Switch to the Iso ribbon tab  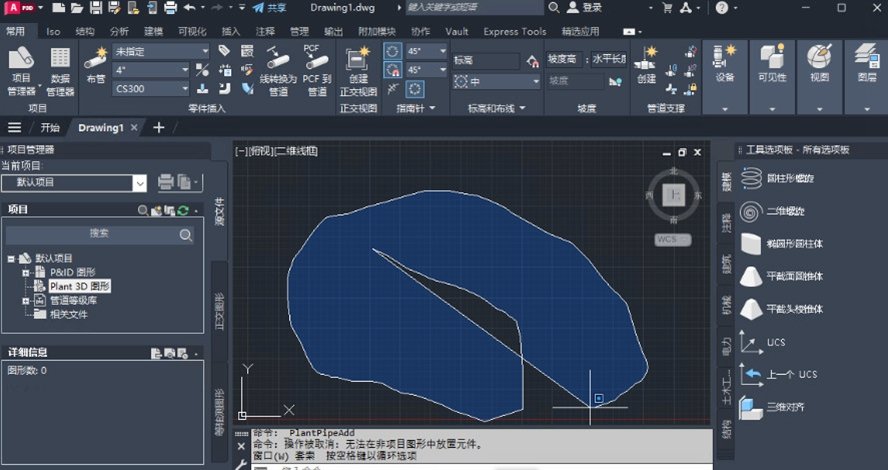coord(53,31)
